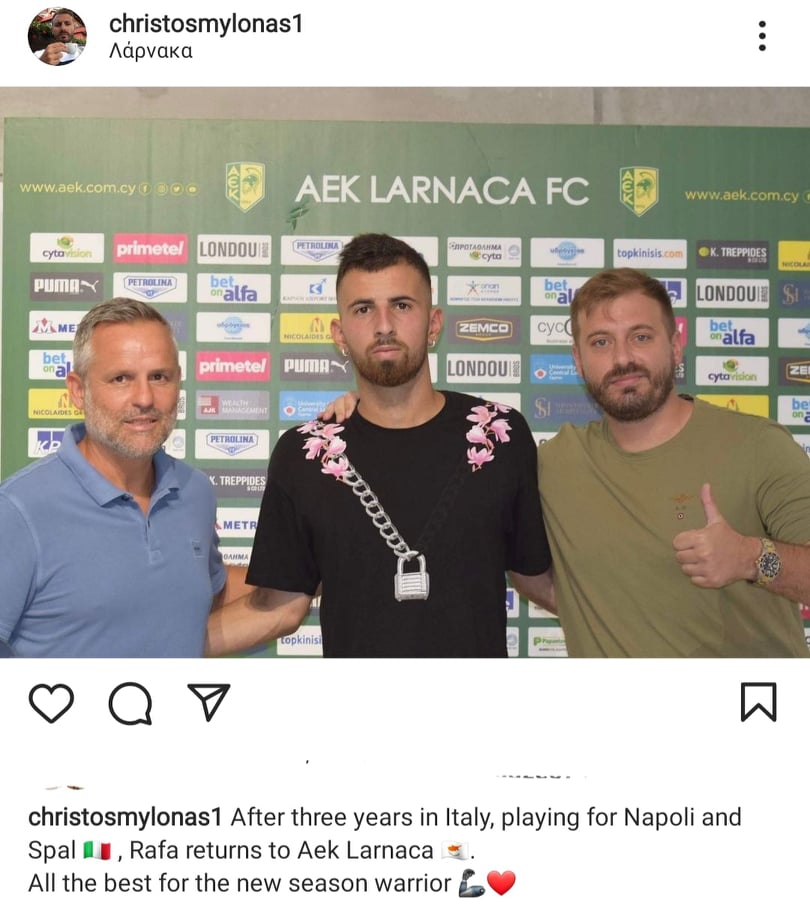
Task: Share the post via paper plane icon
Action: pos(209,701)
